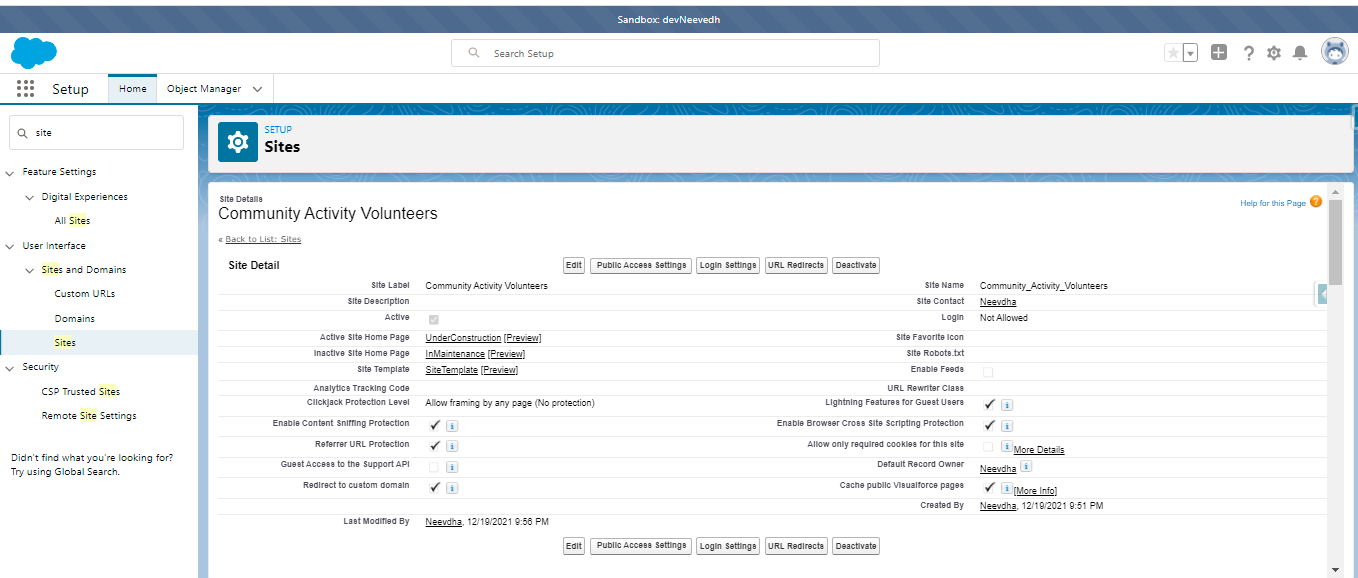Open the App Launcher grid icon

25,88
